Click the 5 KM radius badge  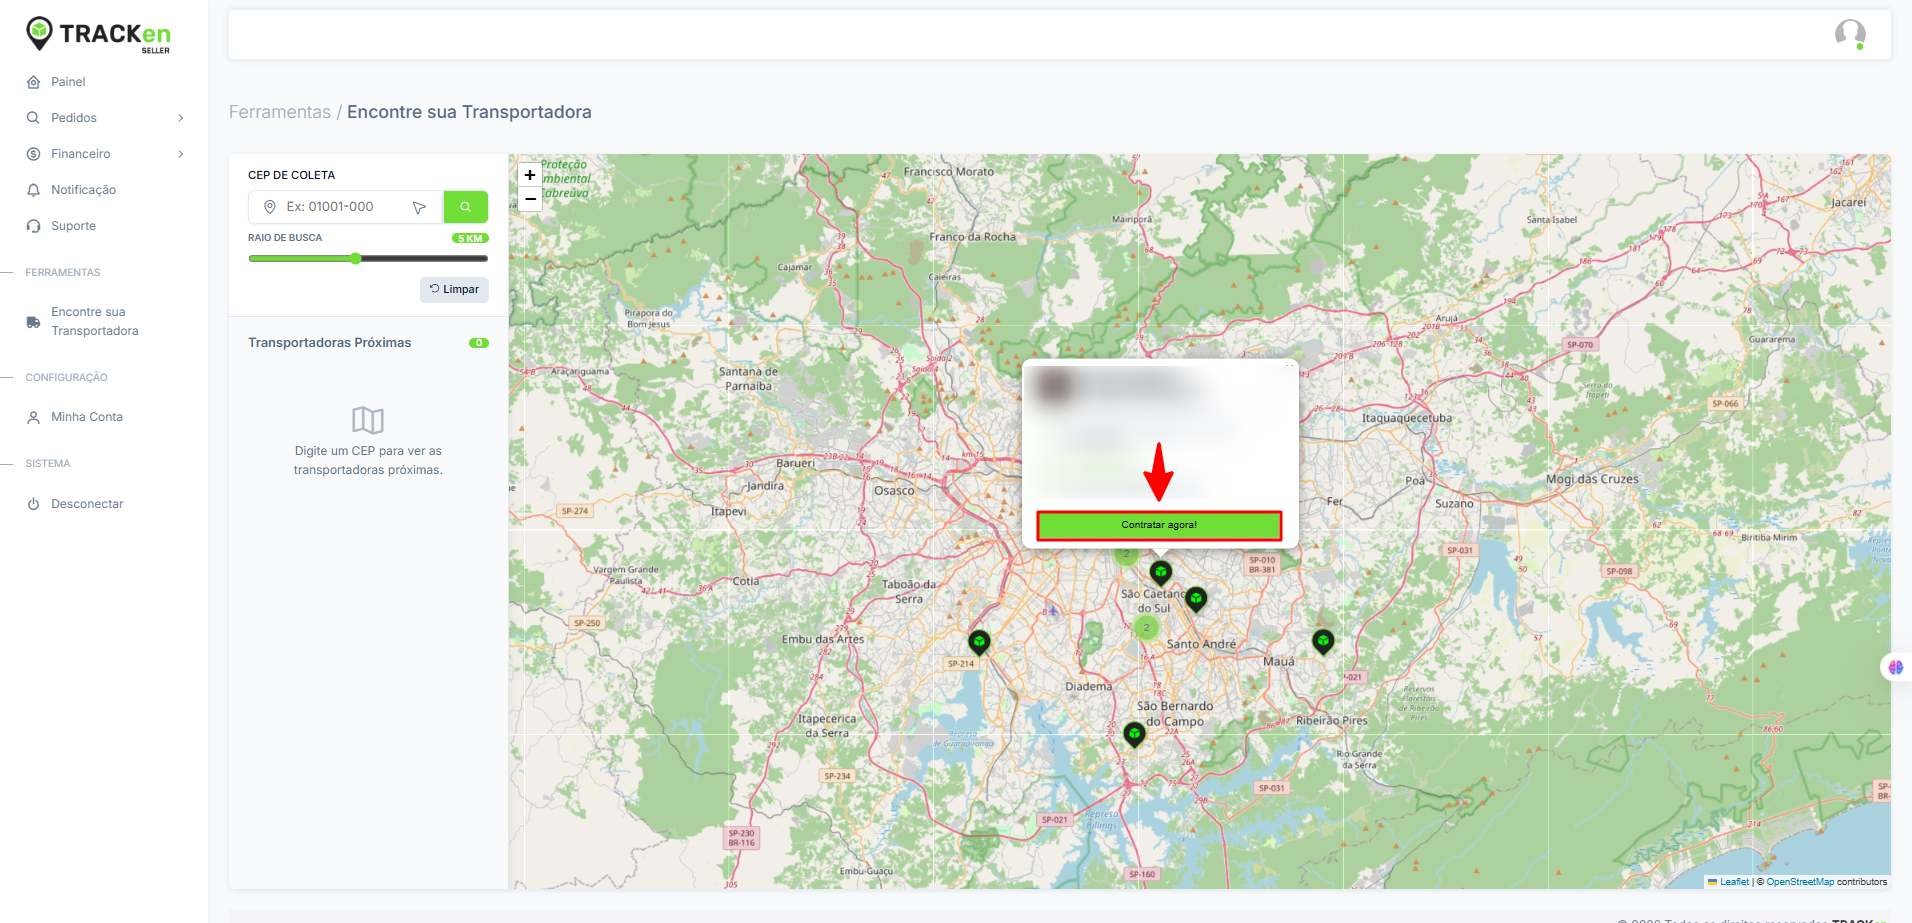coord(470,238)
